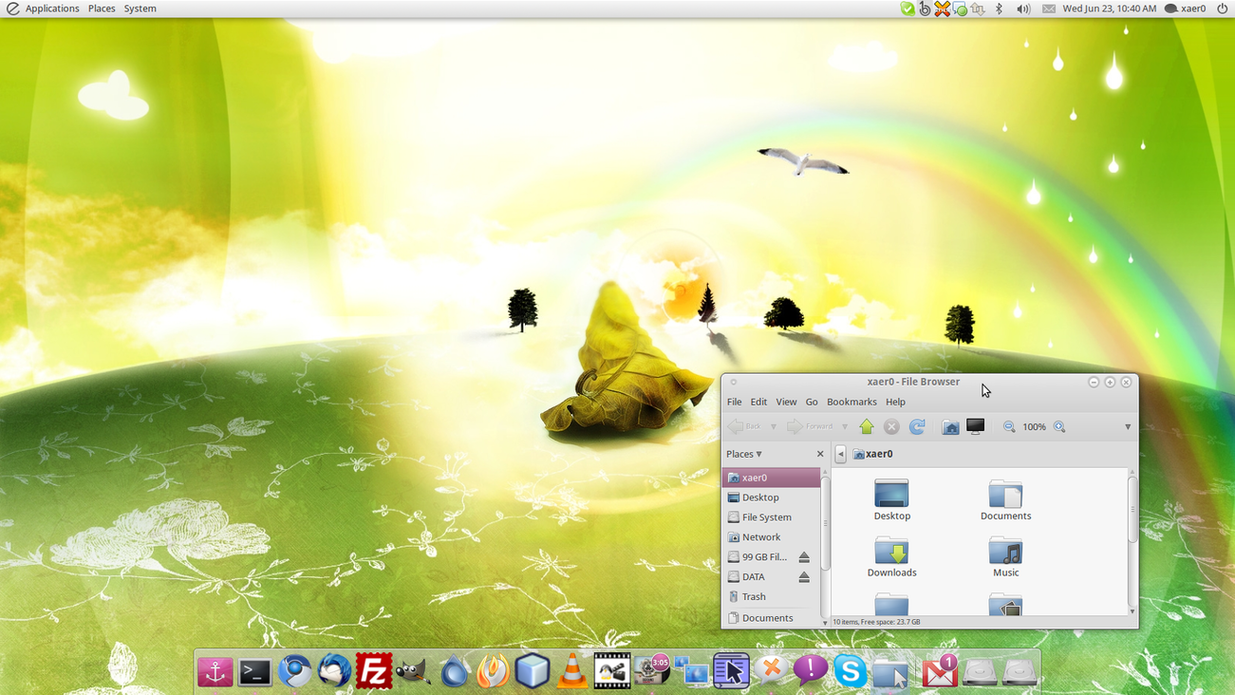Open File System in Places sidebar
Viewport: 1235px width, 695px height.
pos(771,517)
